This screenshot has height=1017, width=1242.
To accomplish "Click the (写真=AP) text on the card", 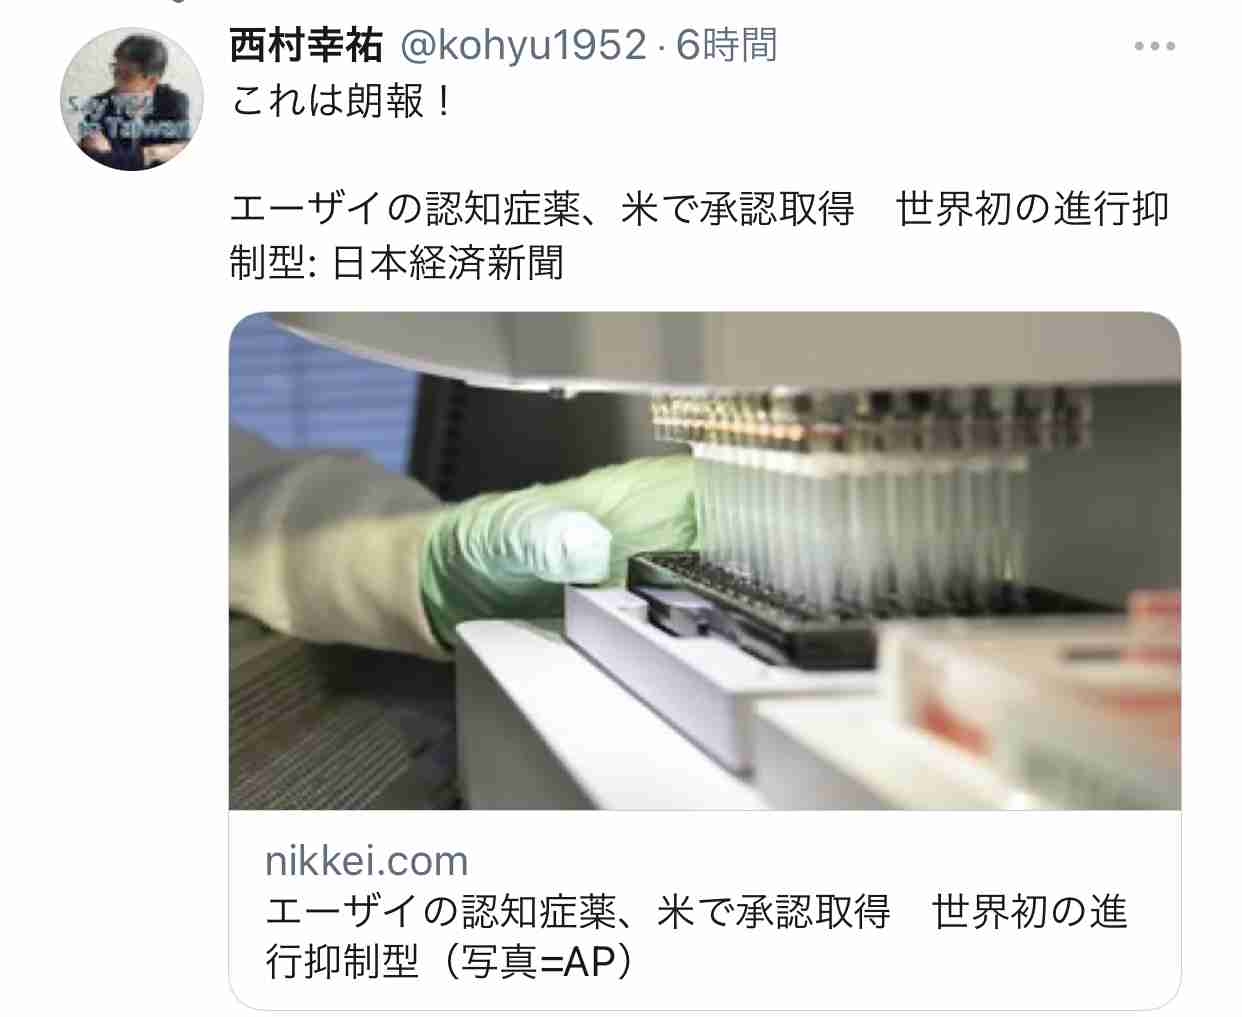I will 539,962.
